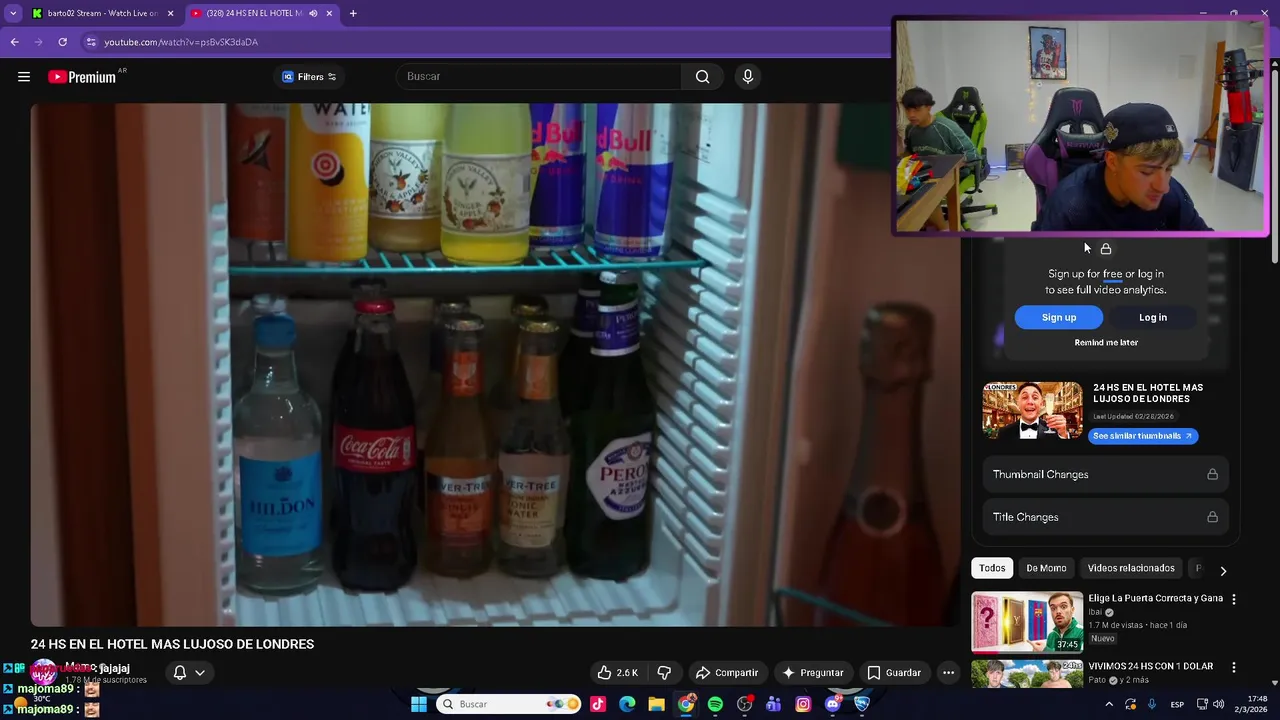Viewport: 1280px width, 720px height.
Task: Close the barto02 Stream tab
Action: pyautogui.click(x=170, y=13)
